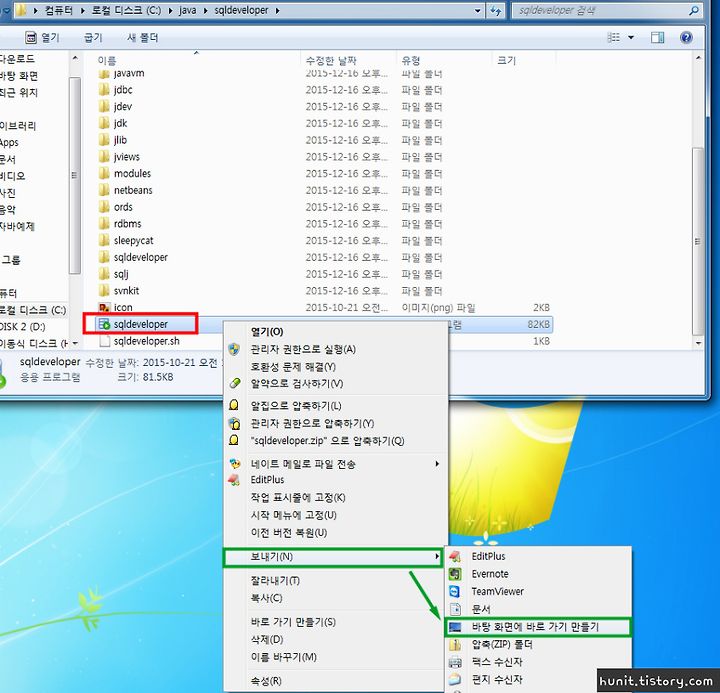Select the sleepycat folder icon

pyautogui.click(x=104, y=240)
